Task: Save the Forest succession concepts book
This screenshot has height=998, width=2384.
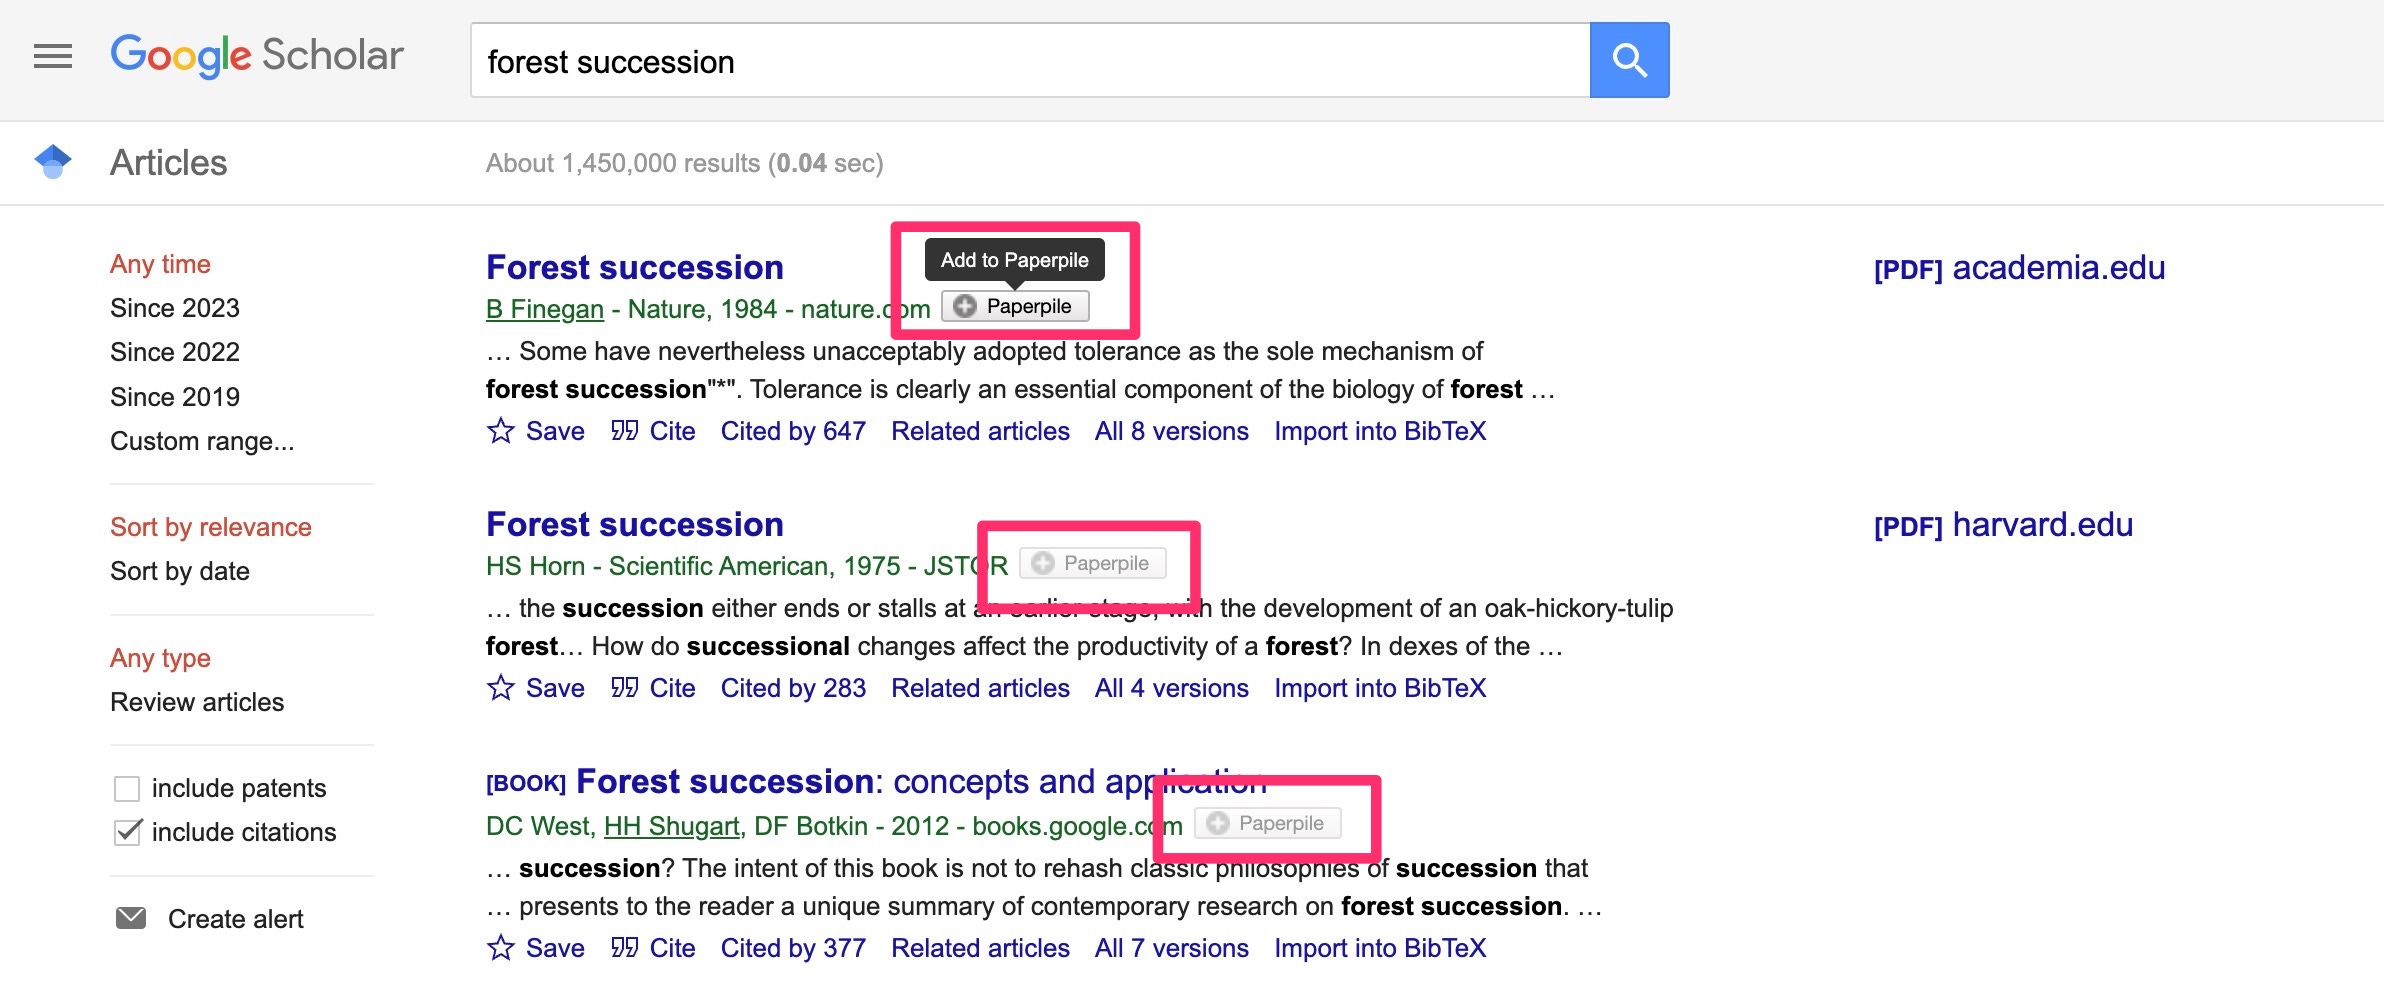Action: (536, 948)
